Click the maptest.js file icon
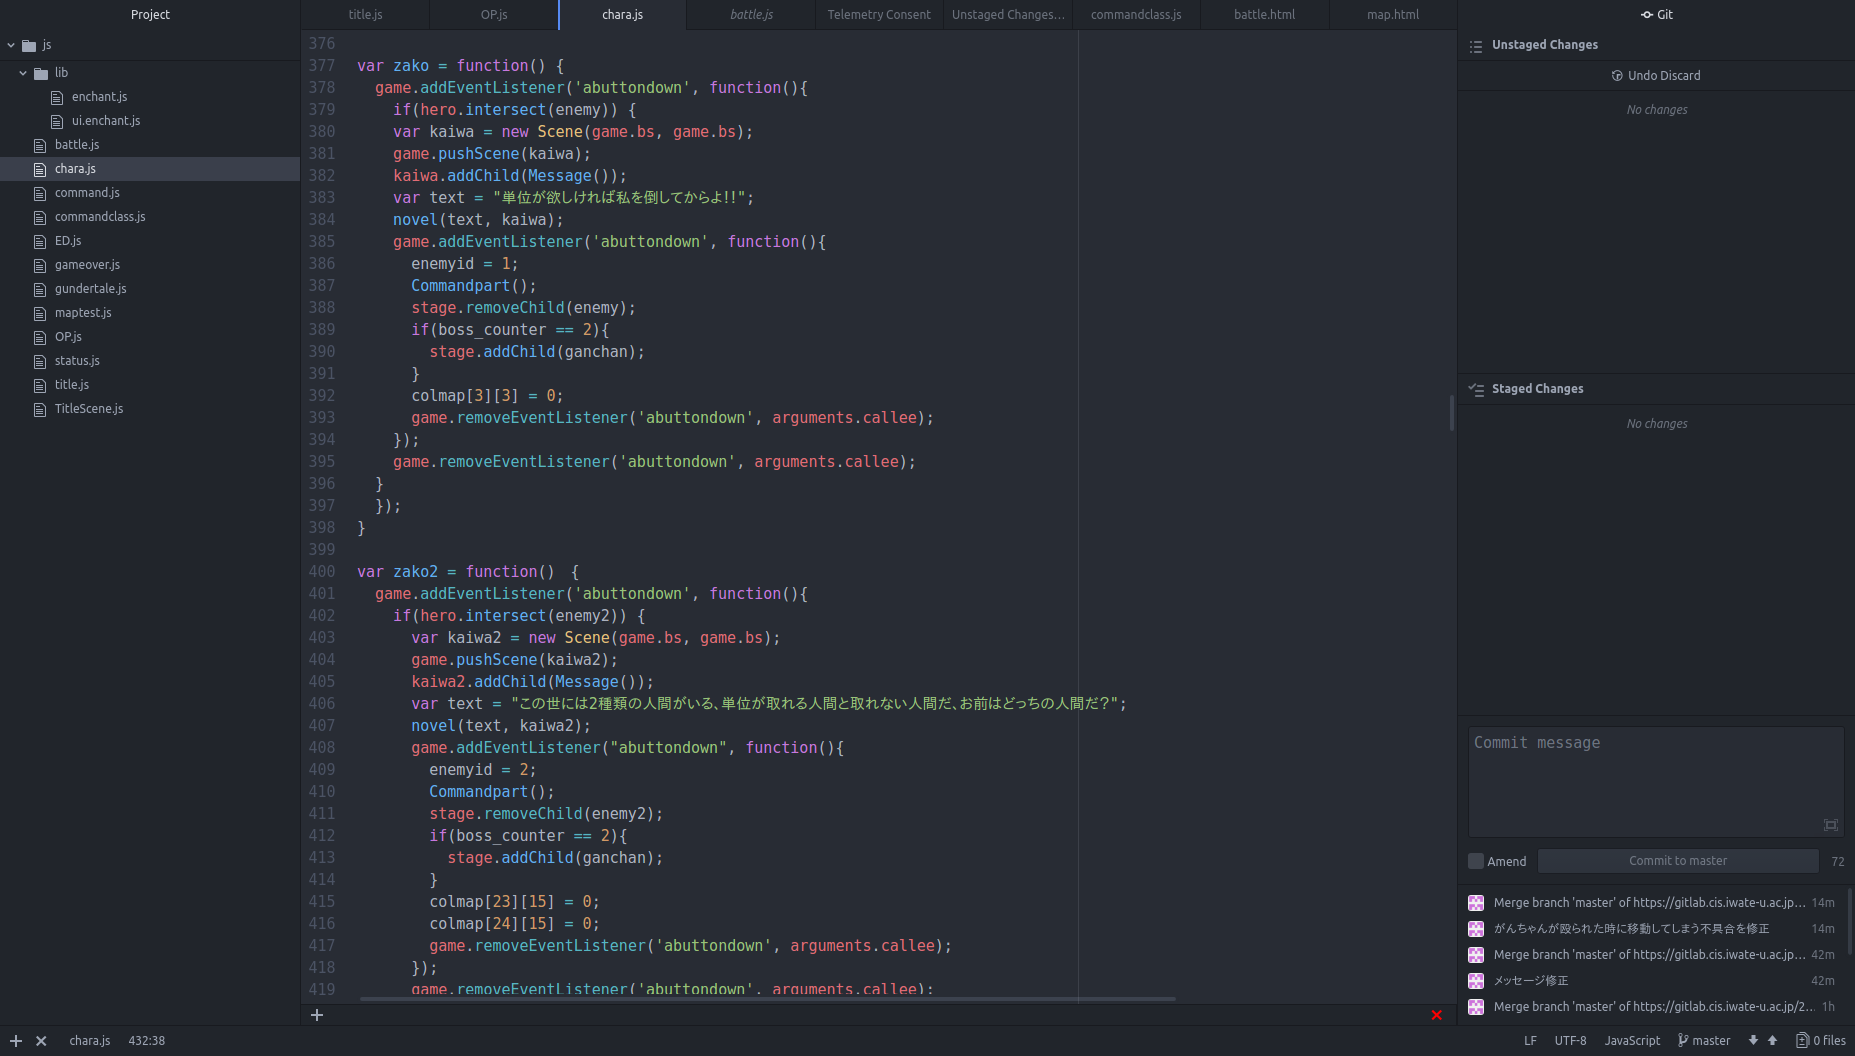1855x1056 pixels. (x=40, y=313)
